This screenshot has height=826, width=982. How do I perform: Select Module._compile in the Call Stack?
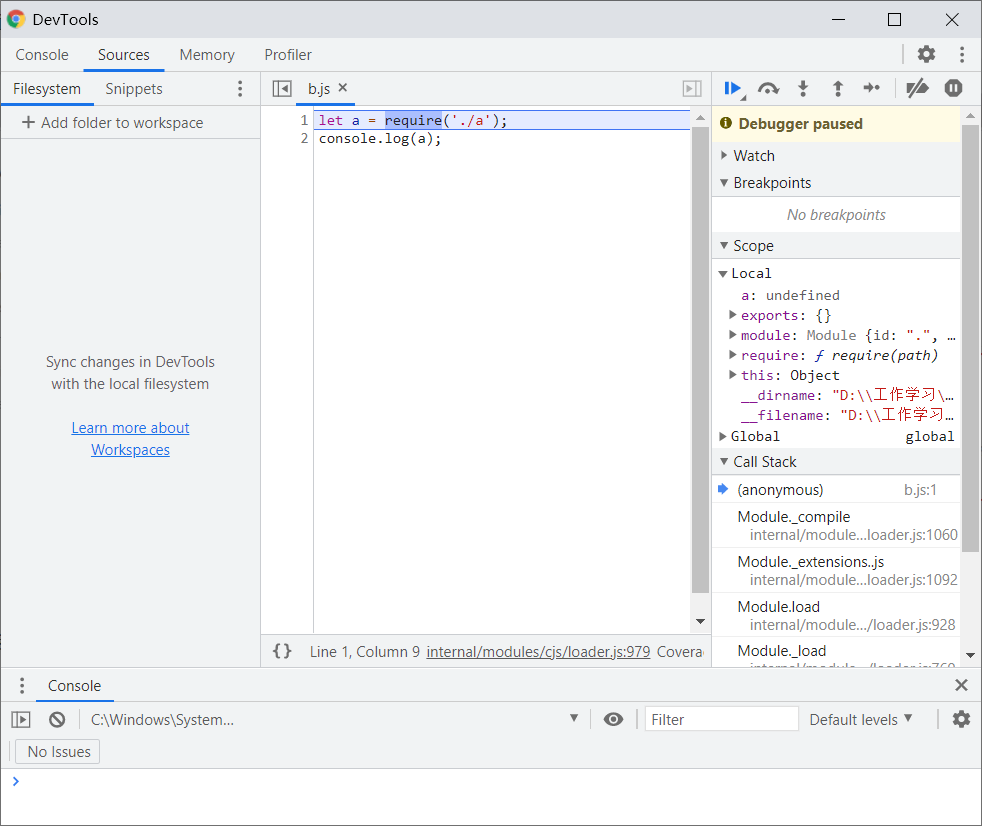(x=794, y=517)
